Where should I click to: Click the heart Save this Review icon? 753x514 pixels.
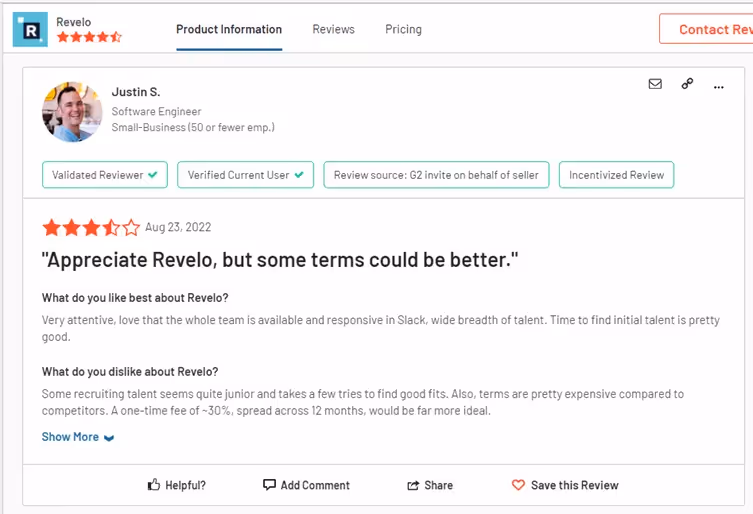518,485
